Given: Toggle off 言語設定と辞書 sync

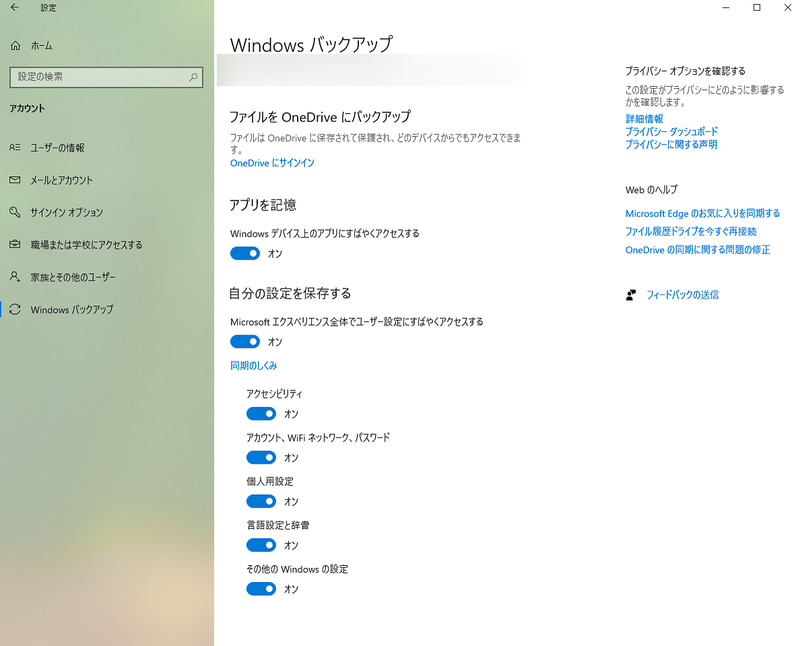Looking at the screenshot, I should pyautogui.click(x=261, y=545).
